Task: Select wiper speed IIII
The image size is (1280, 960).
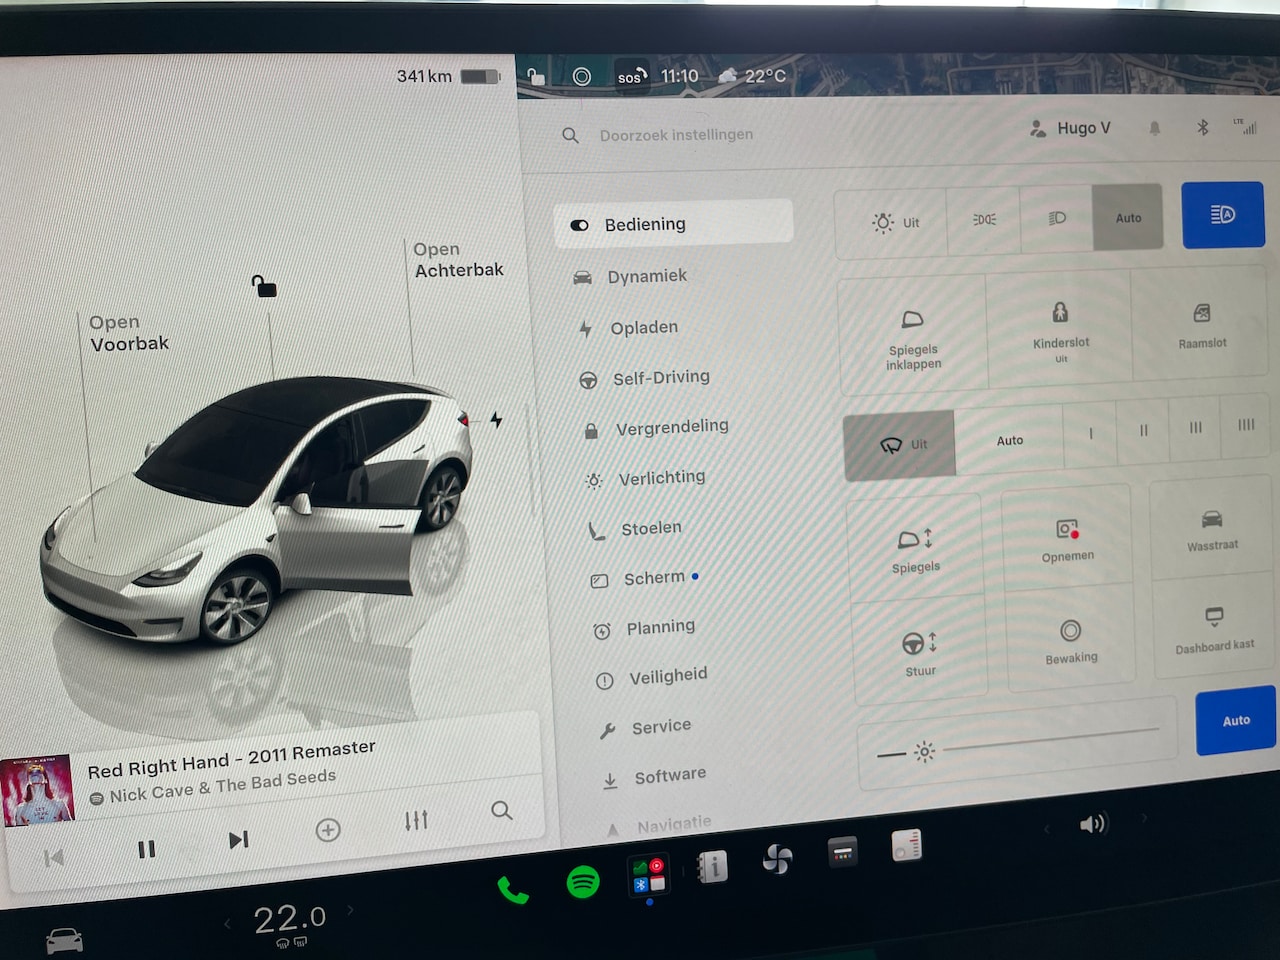Action: pos(1246,425)
